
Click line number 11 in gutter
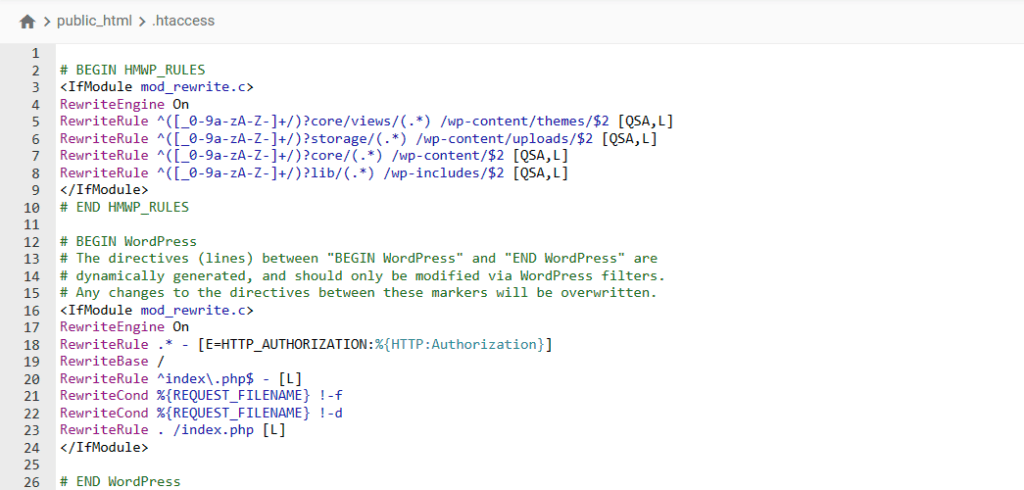32,225
